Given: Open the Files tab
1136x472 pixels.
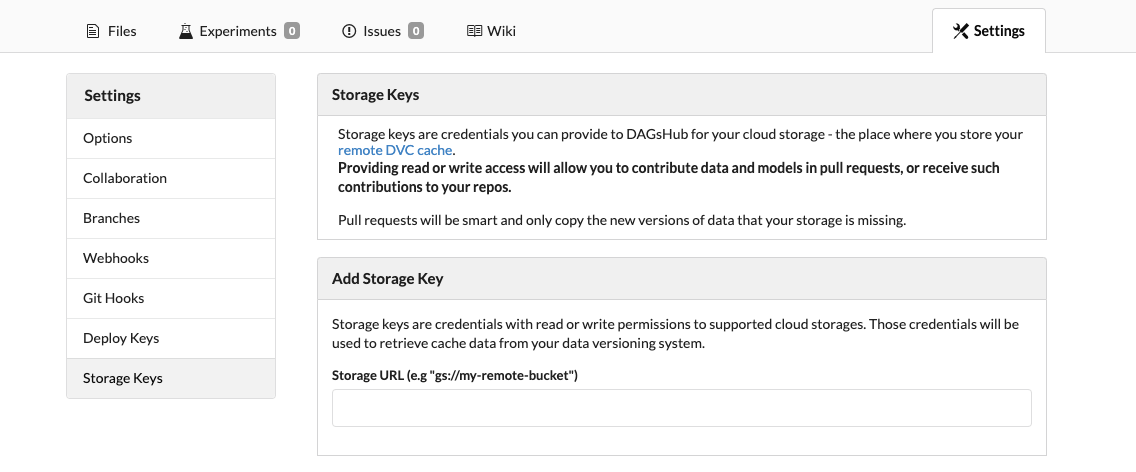Looking at the screenshot, I should [121, 31].
